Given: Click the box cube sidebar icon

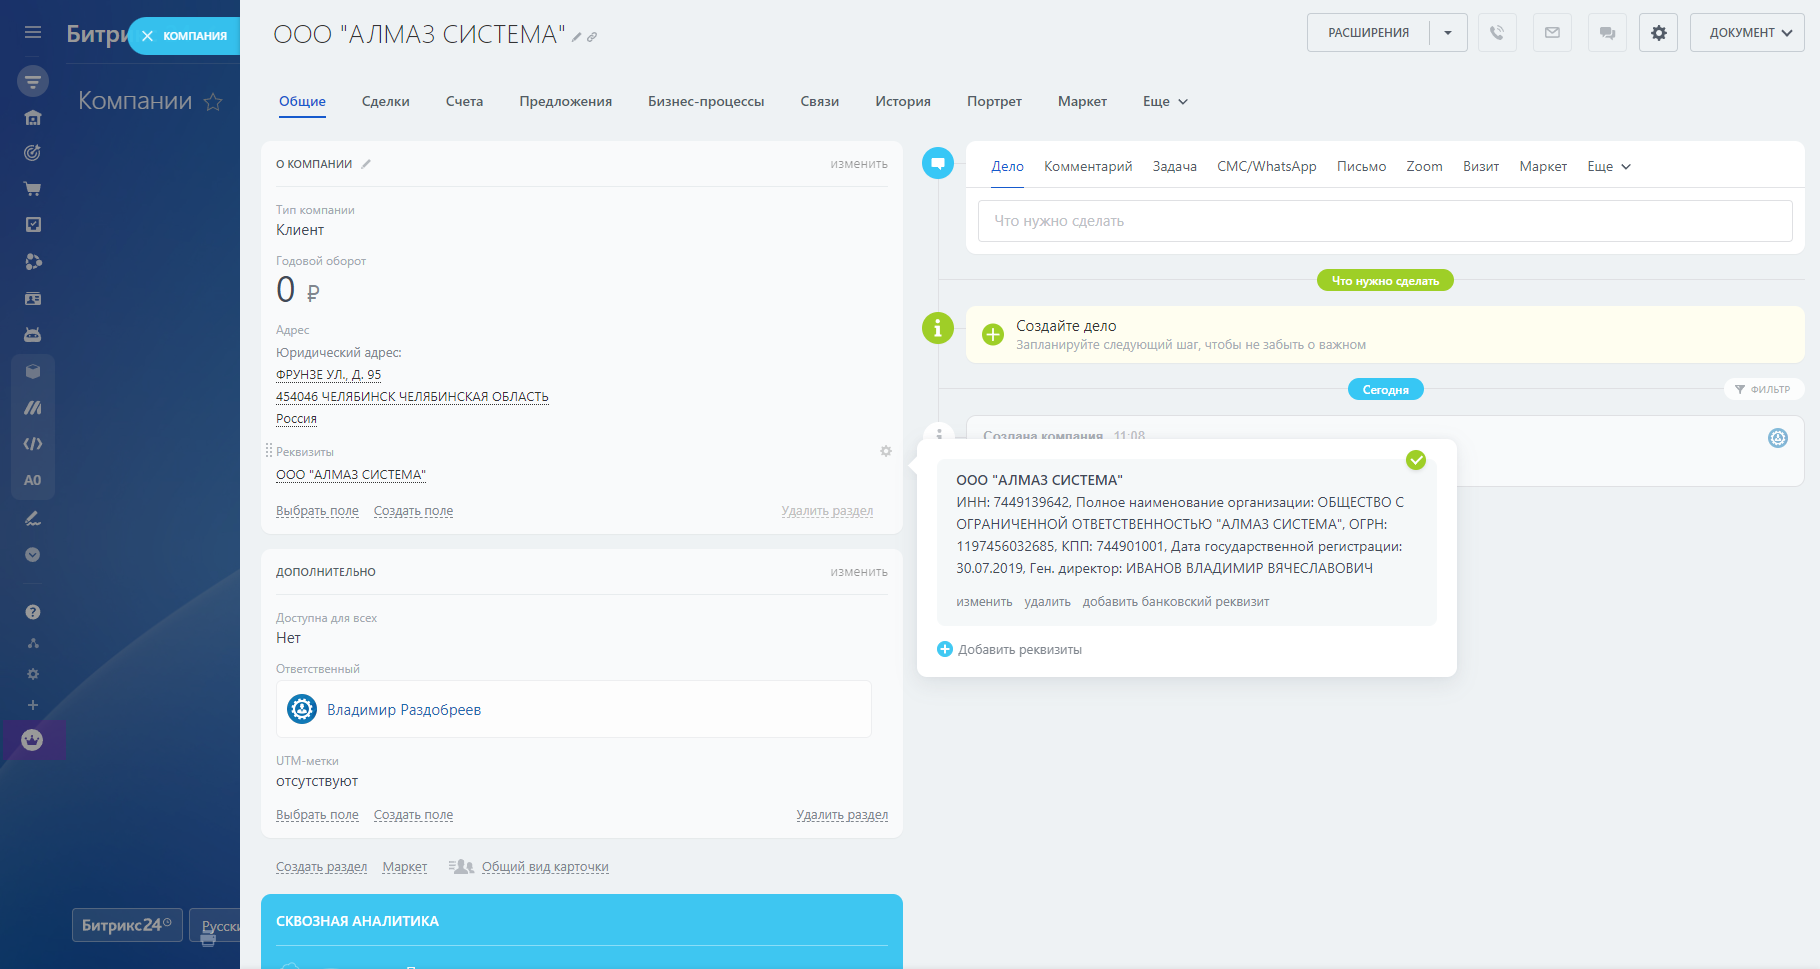Looking at the screenshot, I should (33, 371).
